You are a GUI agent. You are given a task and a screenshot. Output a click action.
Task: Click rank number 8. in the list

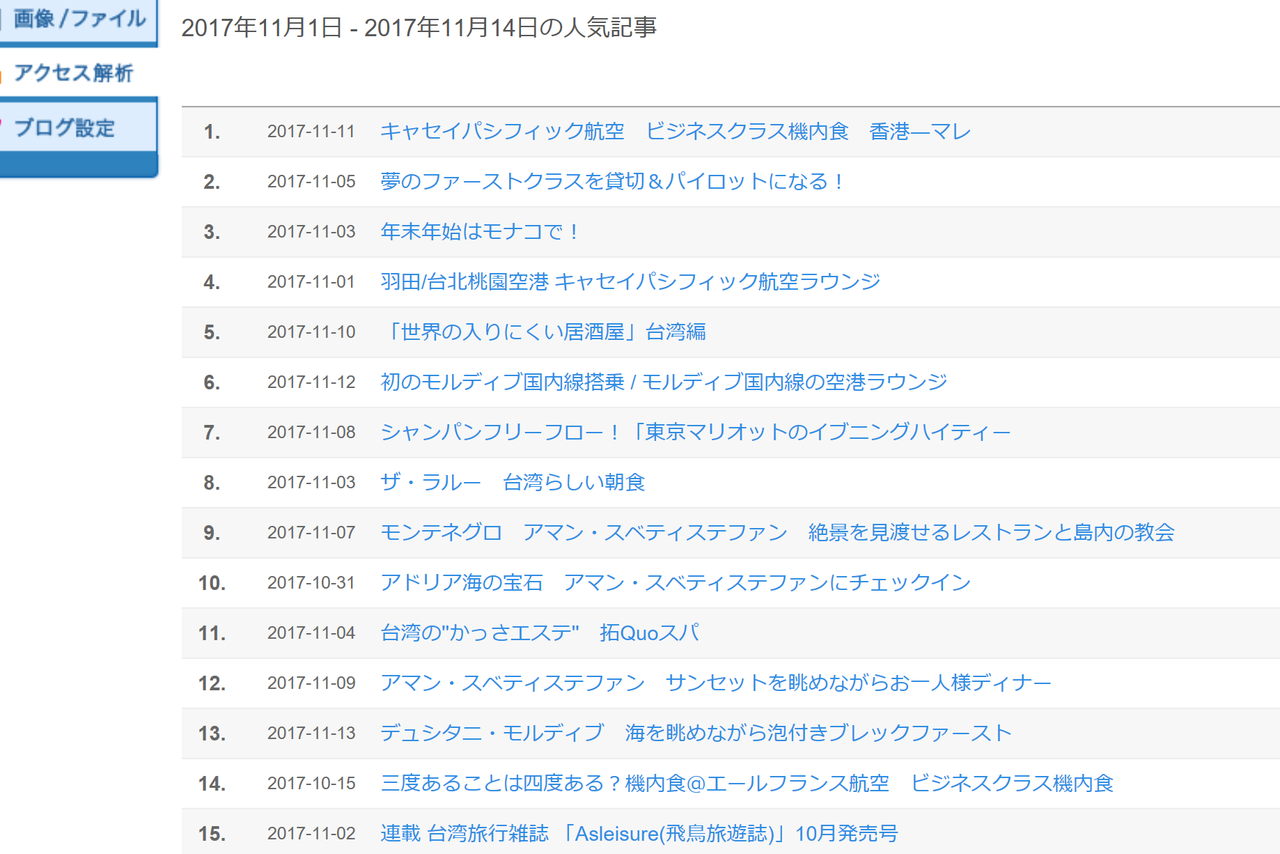tap(211, 482)
